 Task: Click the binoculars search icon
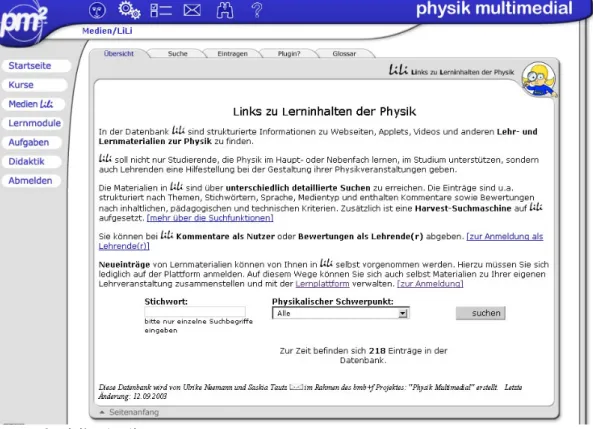pyautogui.click(x=225, y=10)
